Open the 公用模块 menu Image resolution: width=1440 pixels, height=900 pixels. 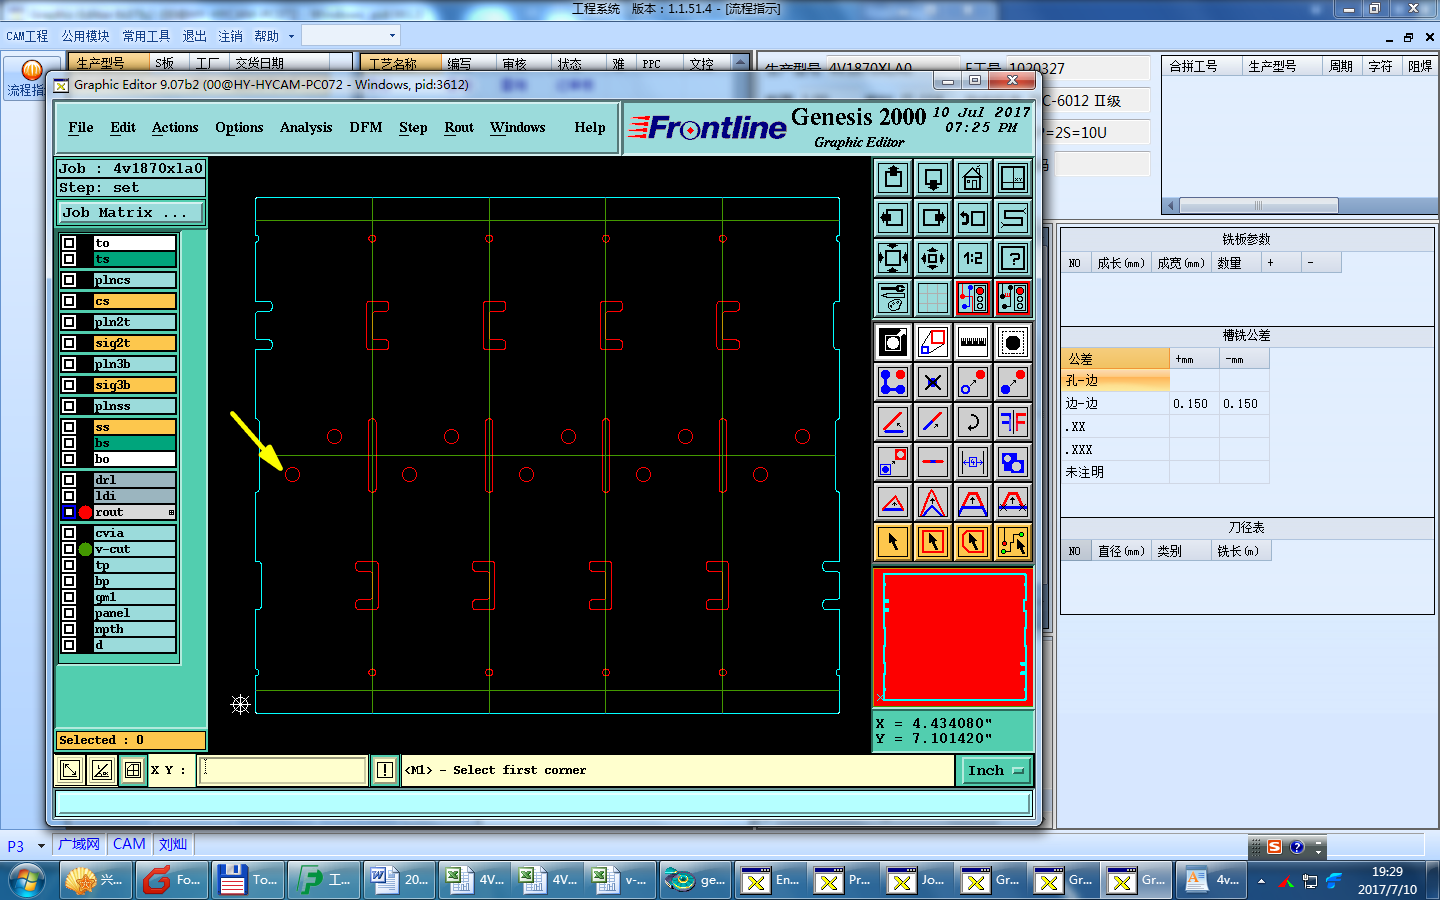(85, 36)
